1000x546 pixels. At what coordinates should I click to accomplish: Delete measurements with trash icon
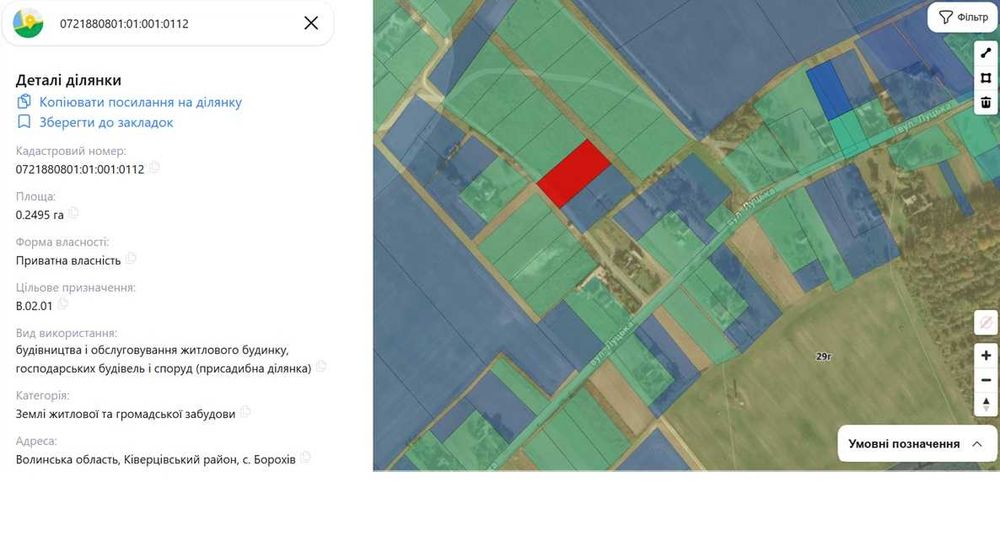pyautogui.click(x=986, y=102)
